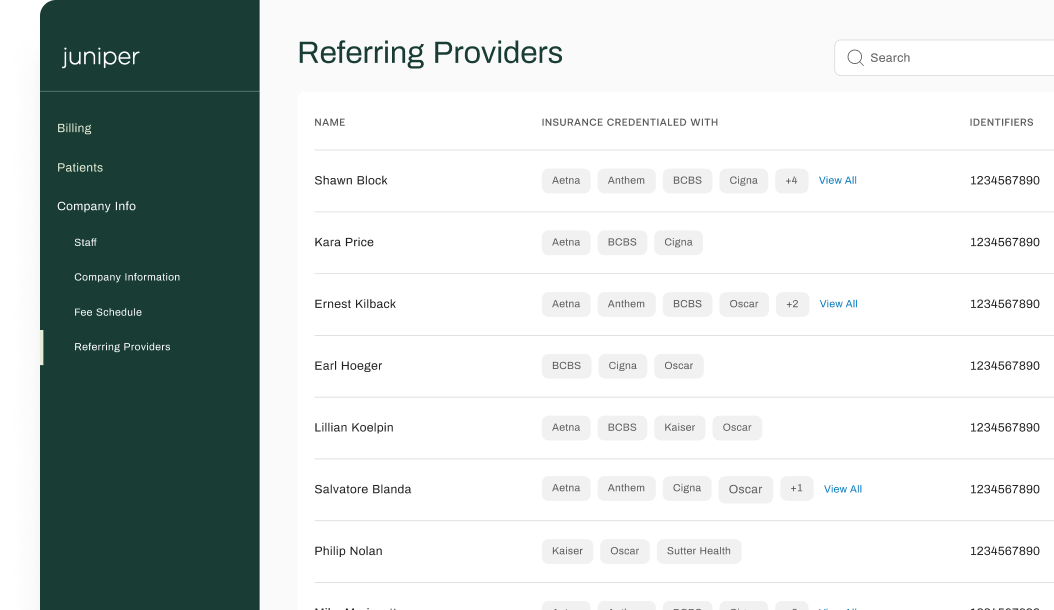The image size is (1054, 610).
Task: Open the Patients section
Action: click(x=80, y=167)
